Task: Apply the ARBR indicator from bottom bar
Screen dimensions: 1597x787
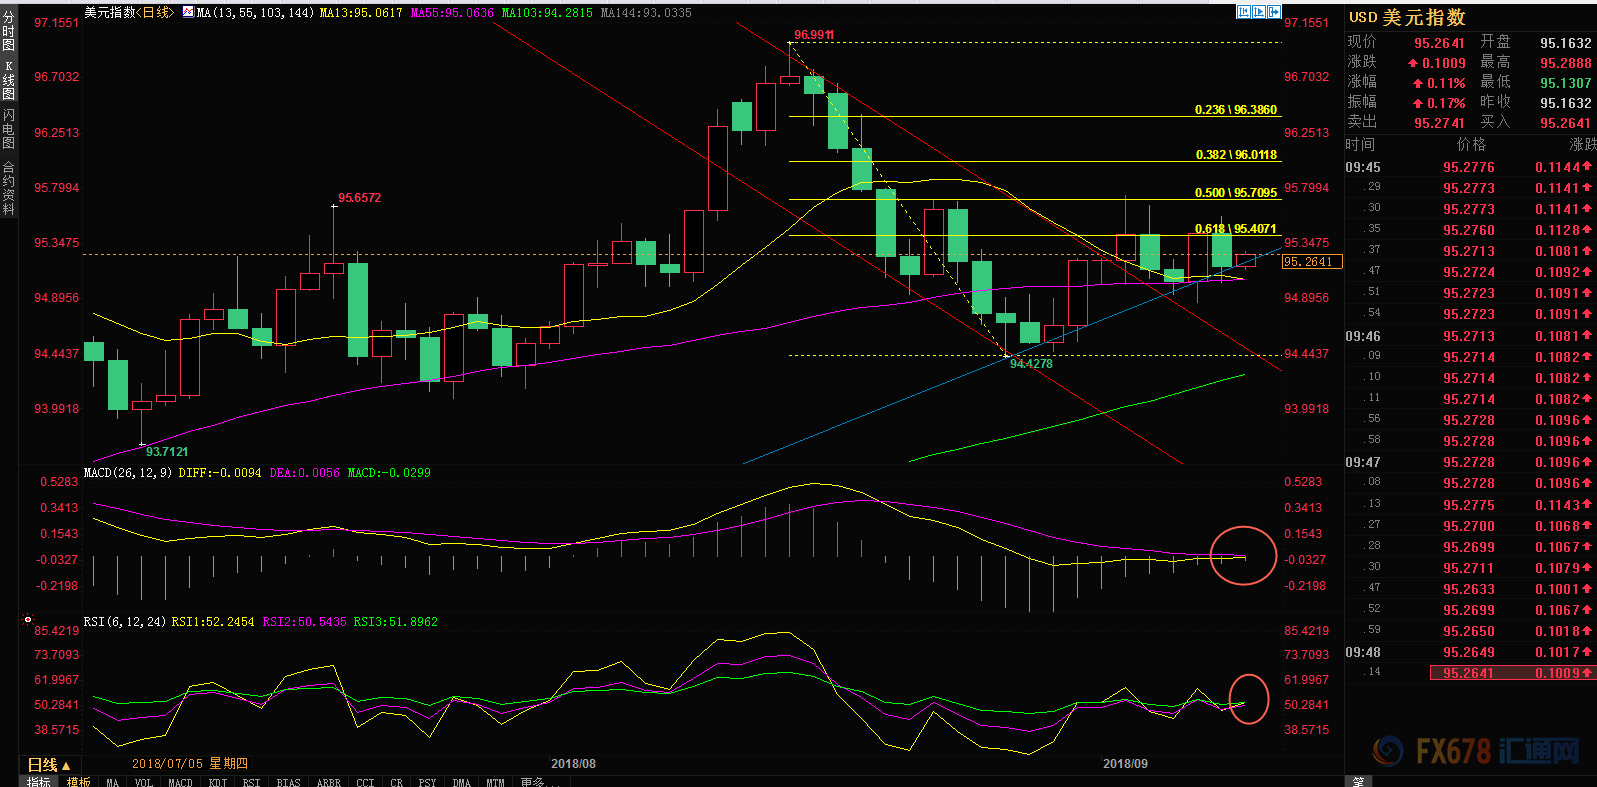Action: click(x=328, y=782)
